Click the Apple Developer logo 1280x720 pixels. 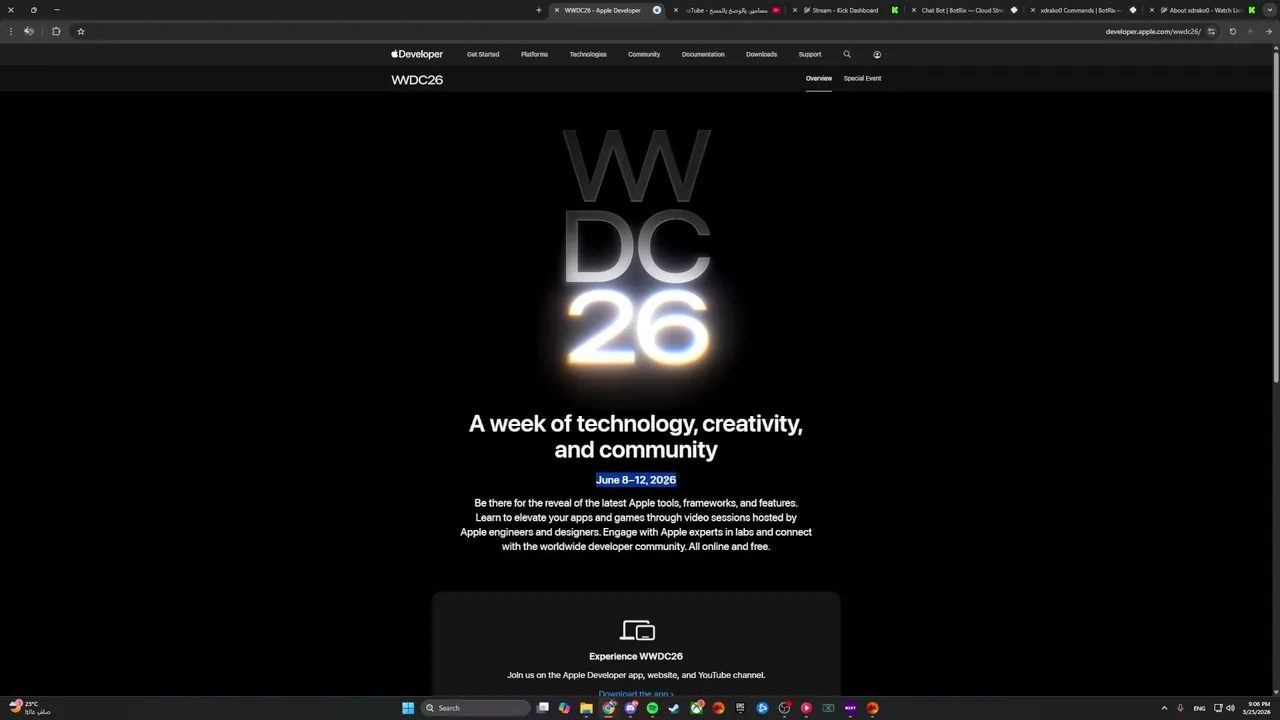pos(417,54)
